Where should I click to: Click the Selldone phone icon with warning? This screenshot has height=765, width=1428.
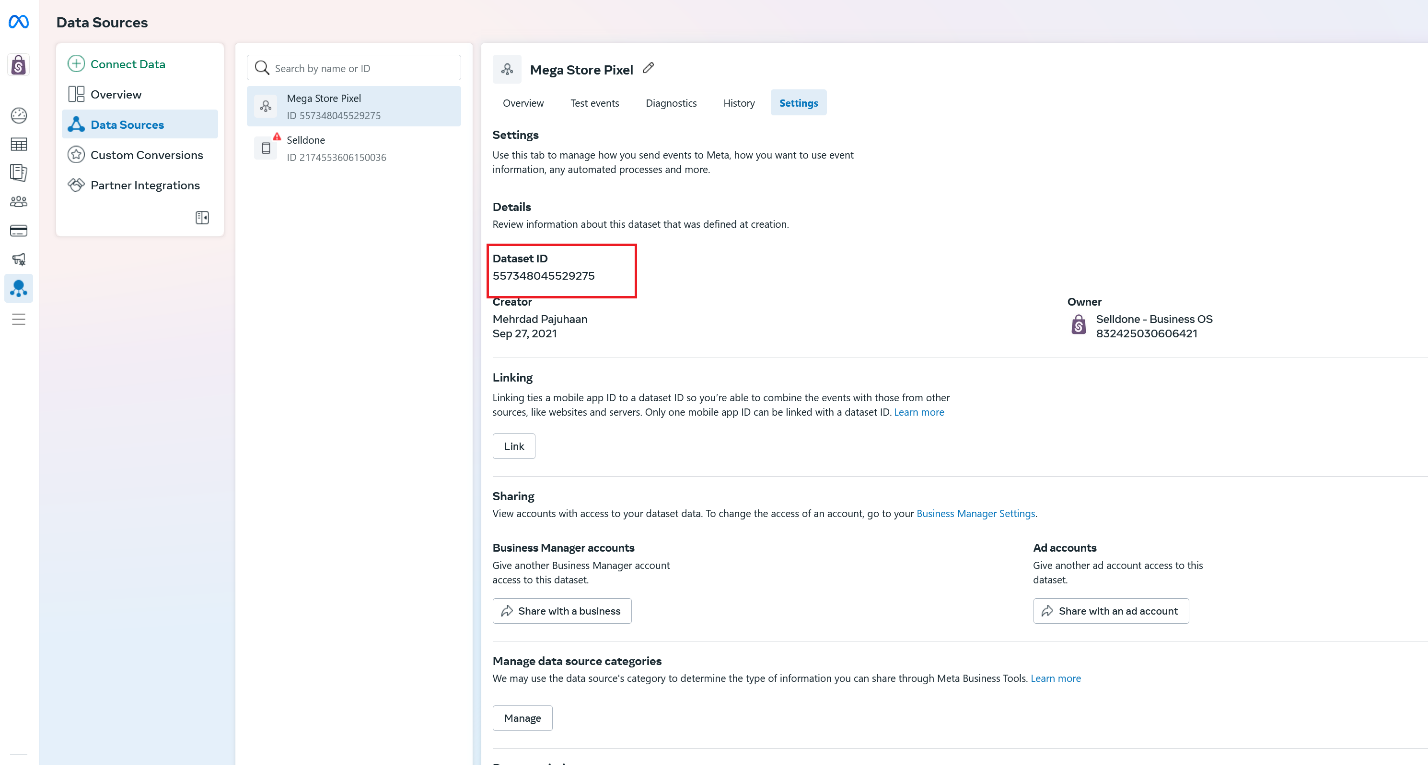pos(267,147)
